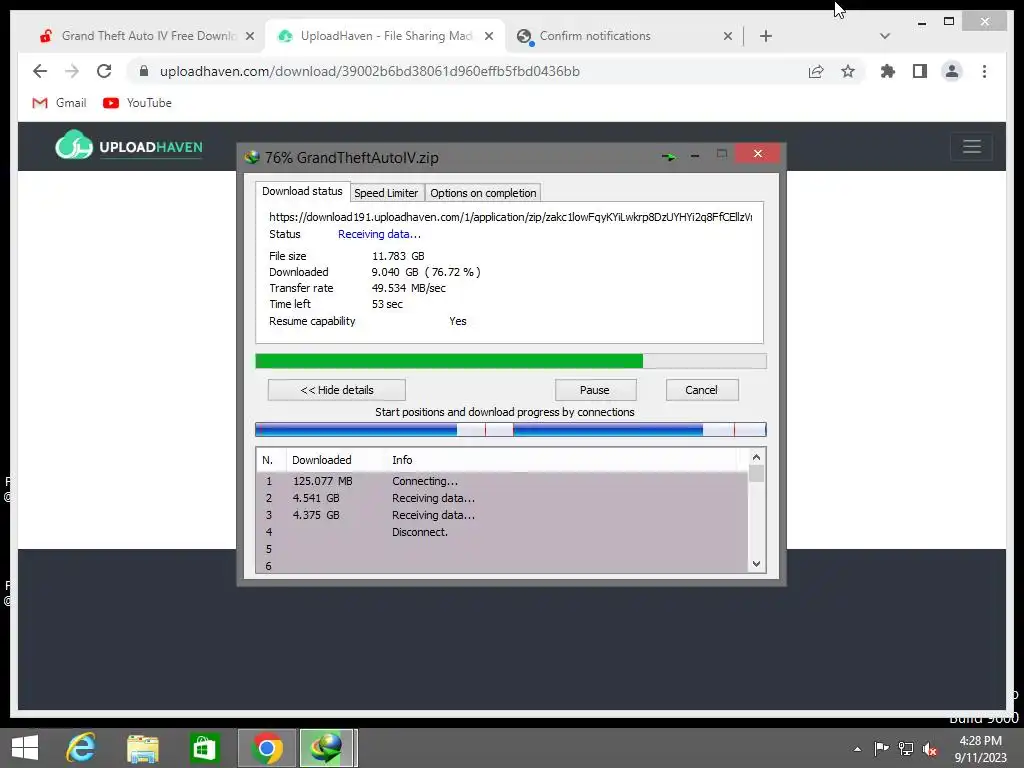Open Chrome extensions puzzle icon
This screenshot has height=768, width=1024.
(x=888, y=71)
